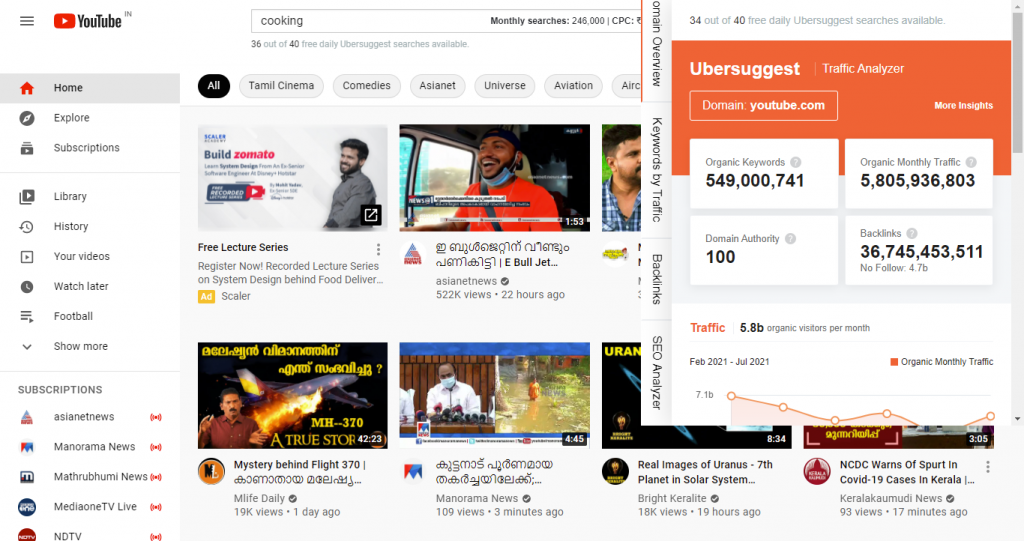1024x541 pixels.
Task: Open the Keralakaumudi News channel avatar
Action: [816, 471]
